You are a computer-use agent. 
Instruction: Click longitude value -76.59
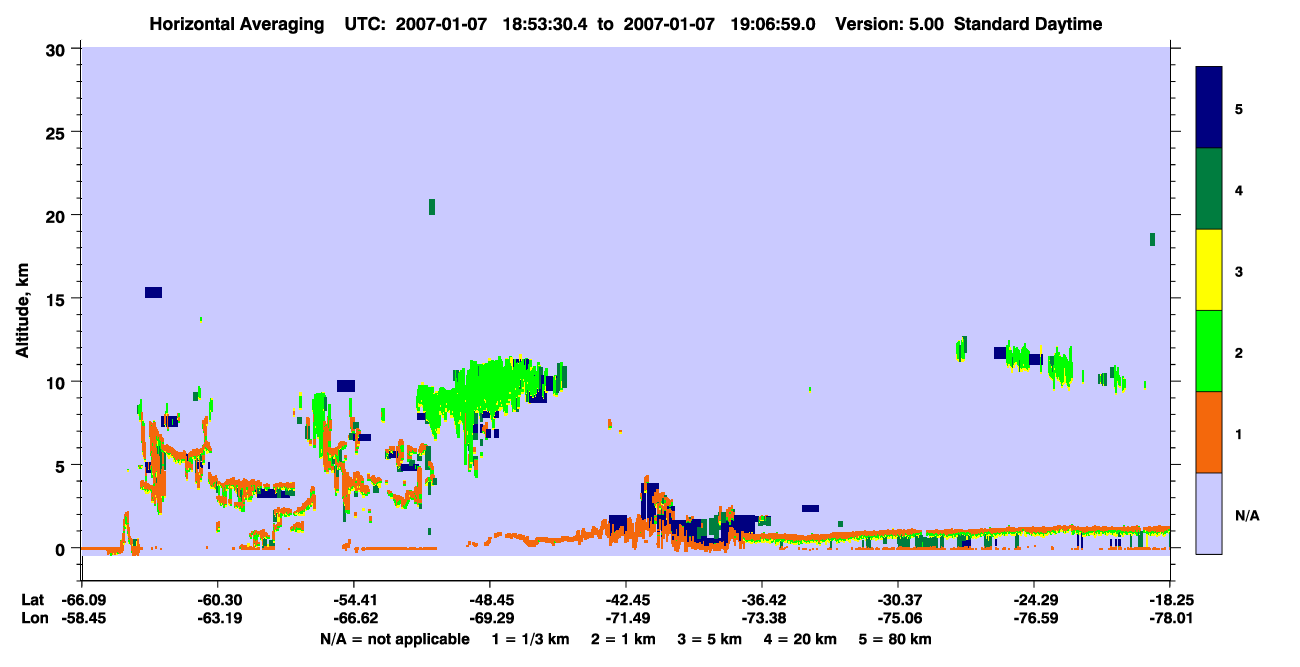(1034, 618)
